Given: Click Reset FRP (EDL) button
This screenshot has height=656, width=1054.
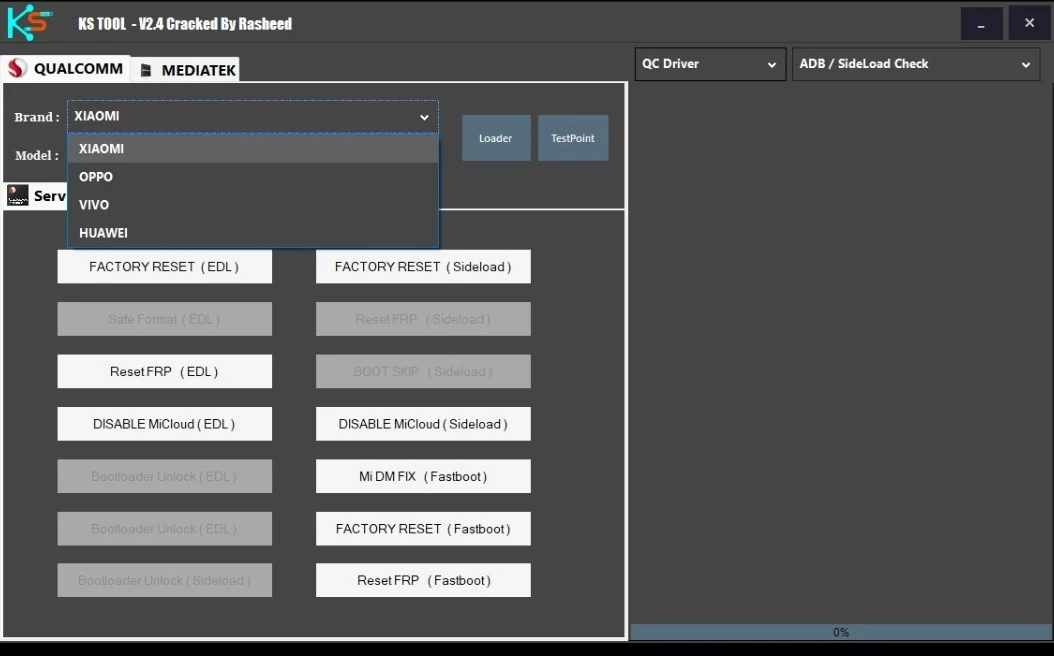Looking at the screenshot, I should coord(165,372).
